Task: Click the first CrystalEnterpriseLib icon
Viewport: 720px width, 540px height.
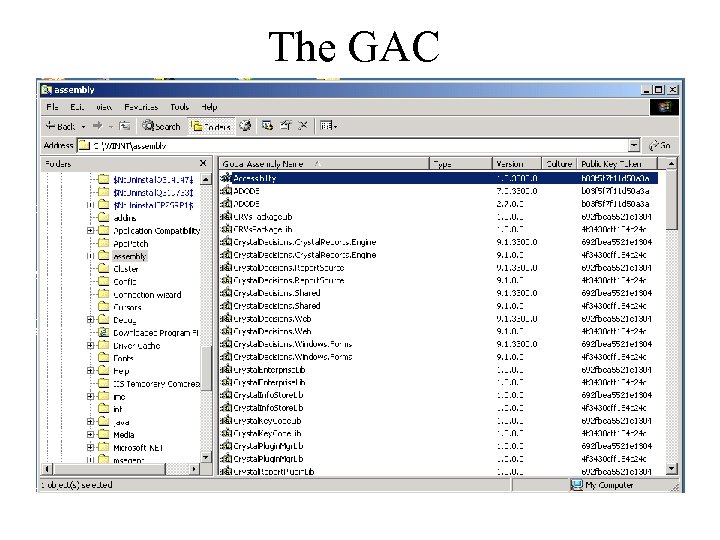Action: click(x=226, y=369)
